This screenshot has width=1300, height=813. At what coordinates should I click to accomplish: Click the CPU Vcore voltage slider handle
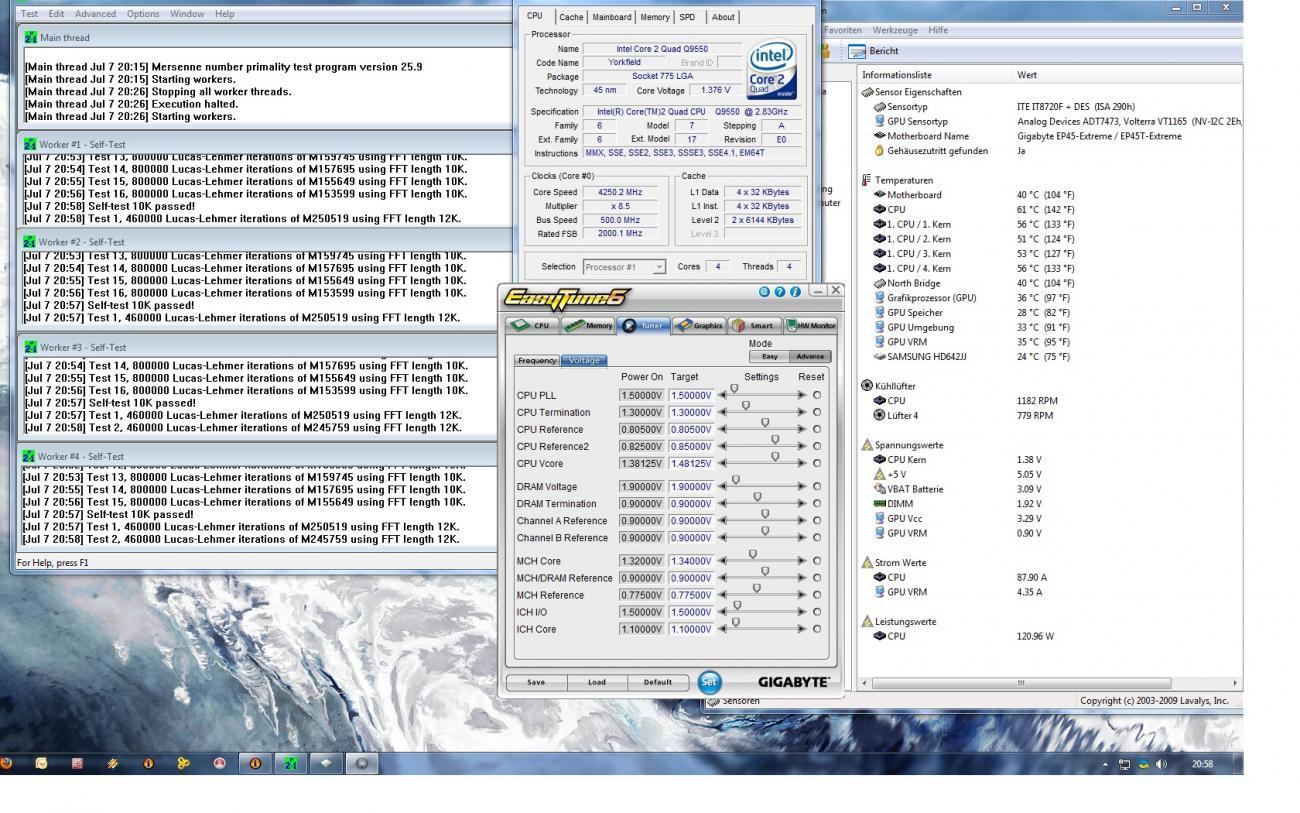[x=775, y=456]
